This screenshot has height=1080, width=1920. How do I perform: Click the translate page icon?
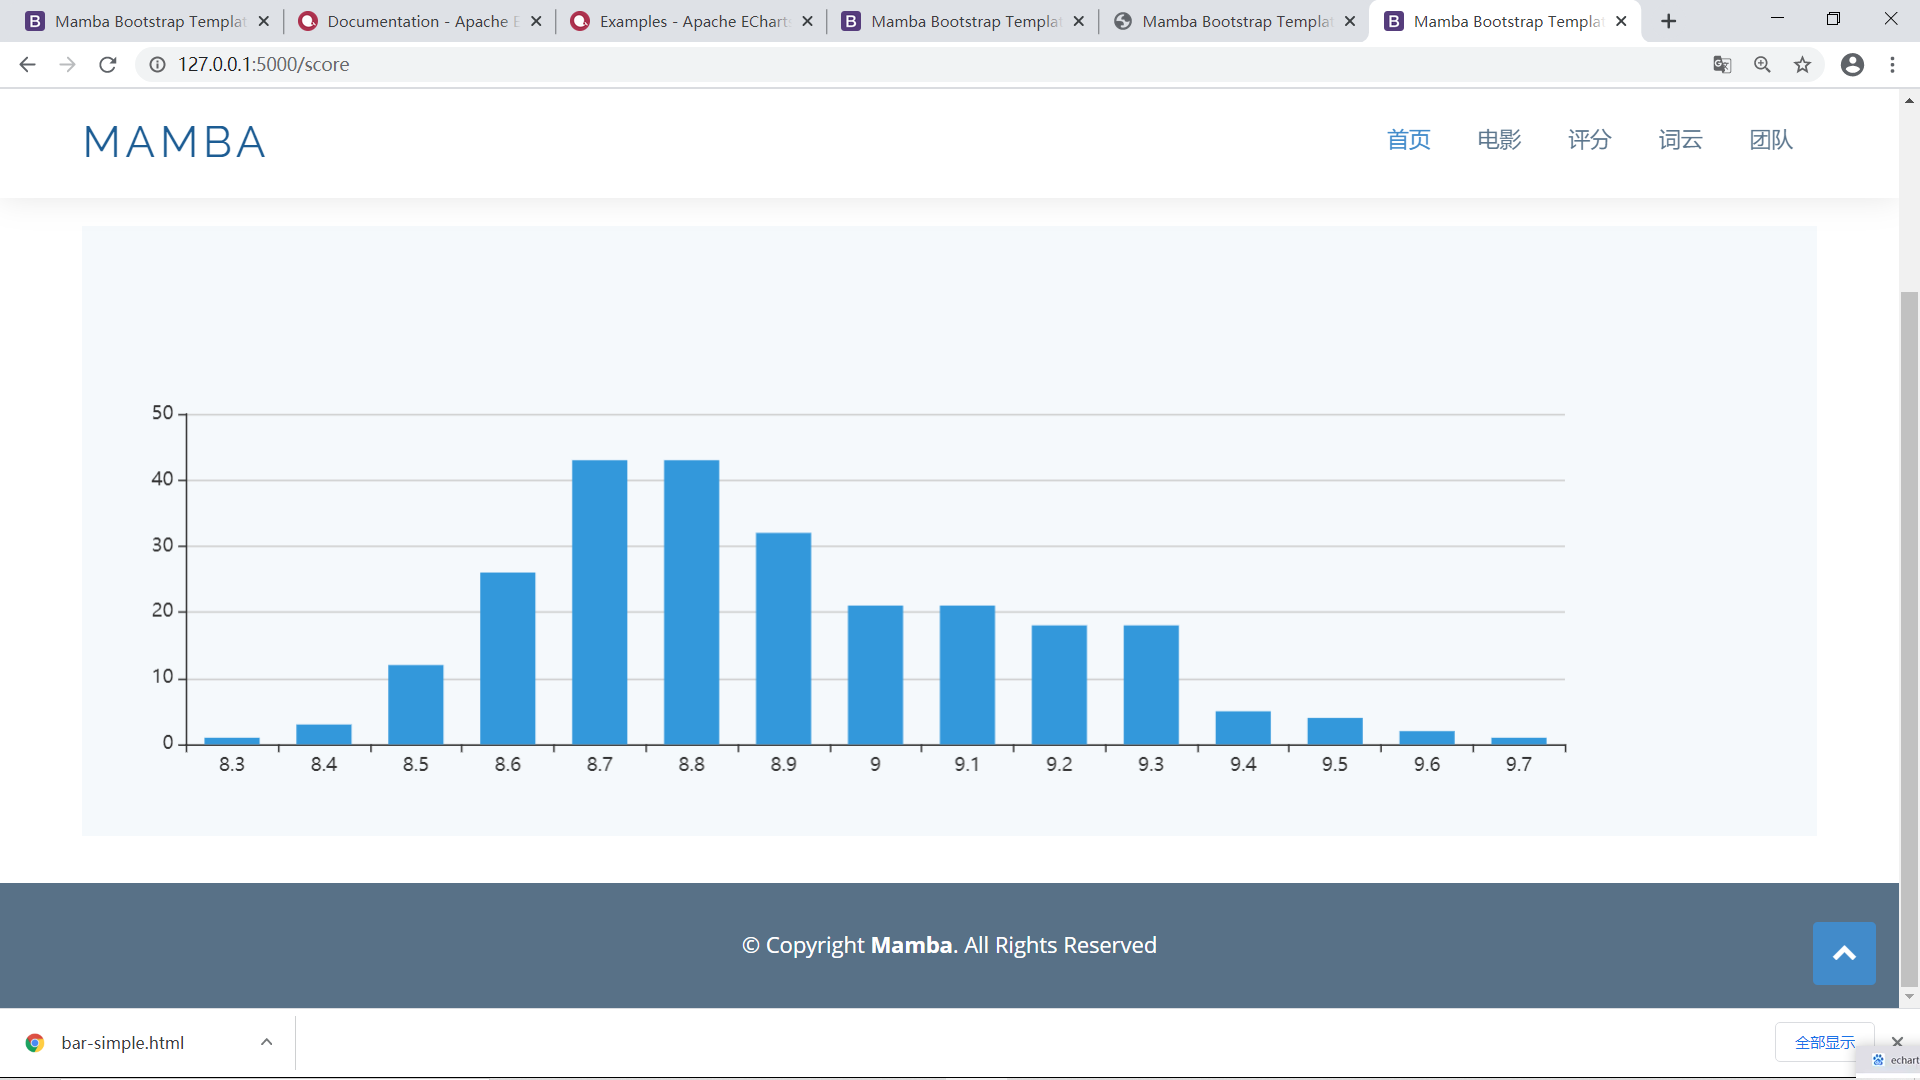pos(1721,65)
